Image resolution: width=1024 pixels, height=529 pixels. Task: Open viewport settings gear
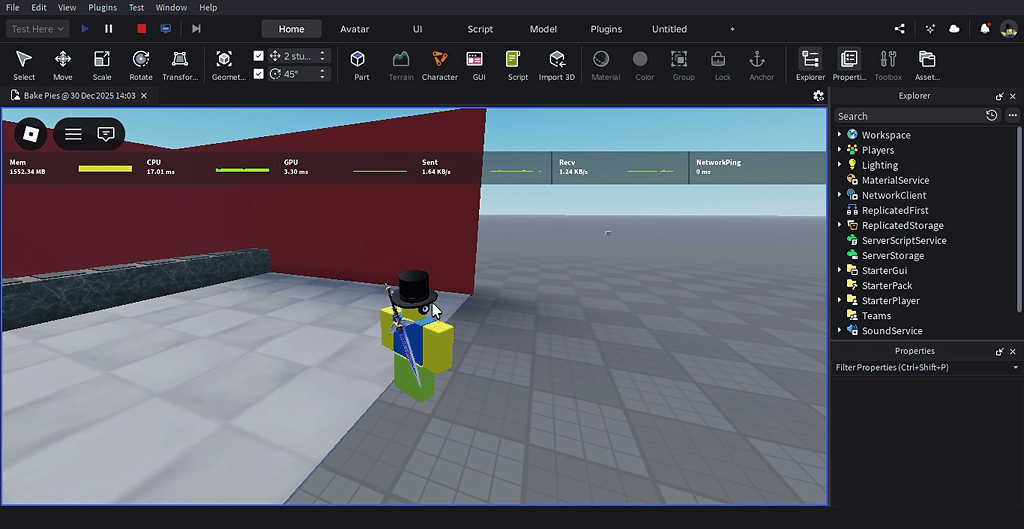click(x=818, y=96)
